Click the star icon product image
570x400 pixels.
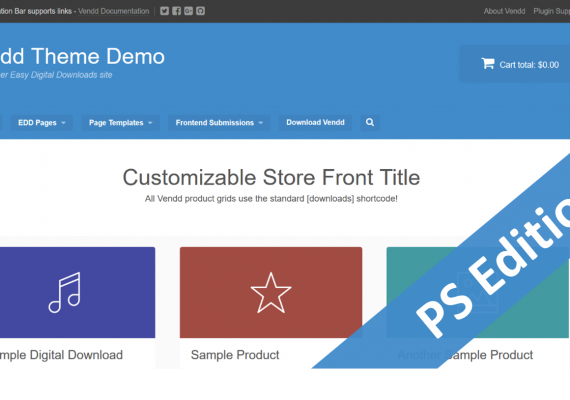point(271,292)
